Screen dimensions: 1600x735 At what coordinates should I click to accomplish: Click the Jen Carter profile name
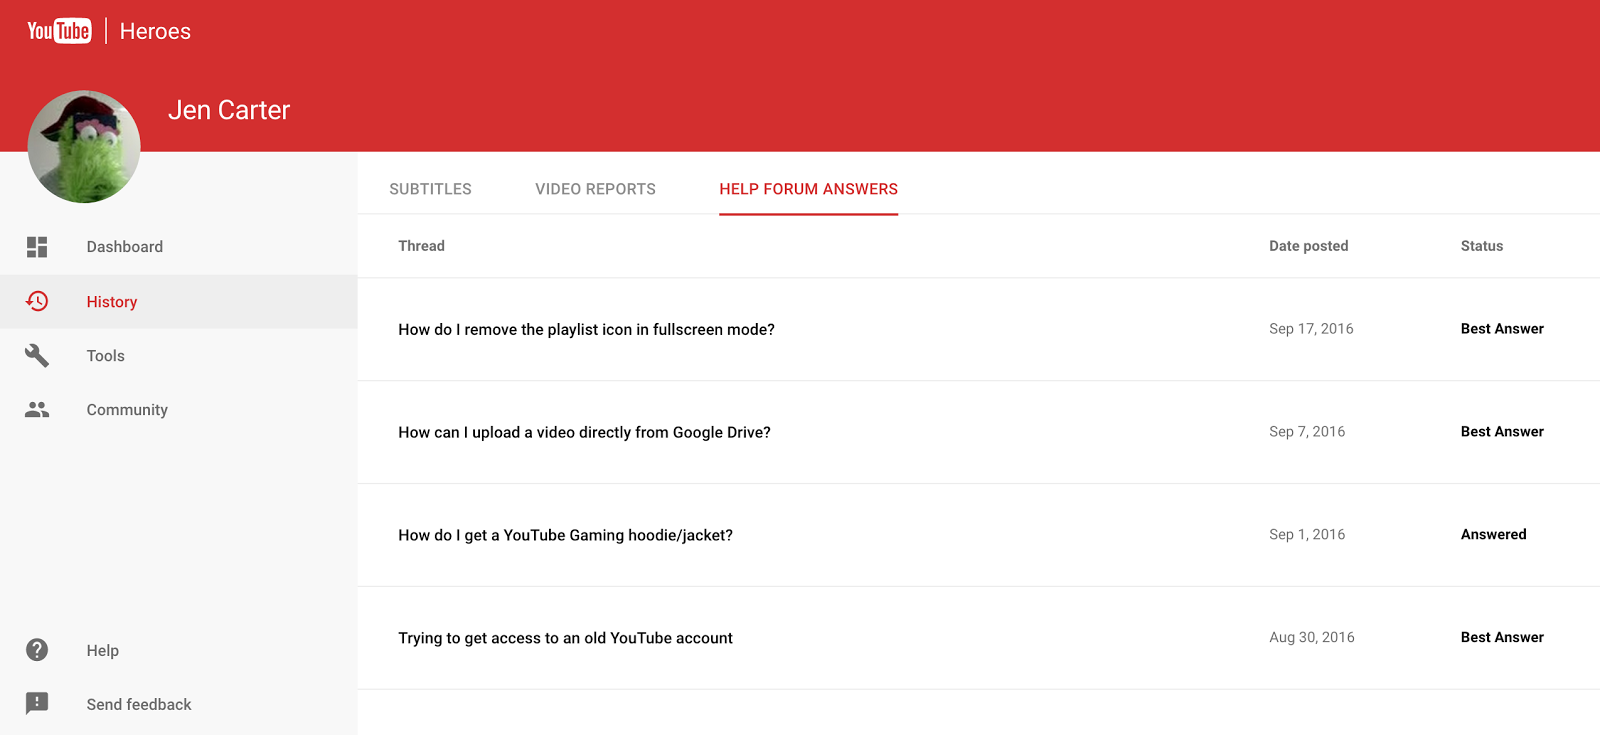(229, 110)
